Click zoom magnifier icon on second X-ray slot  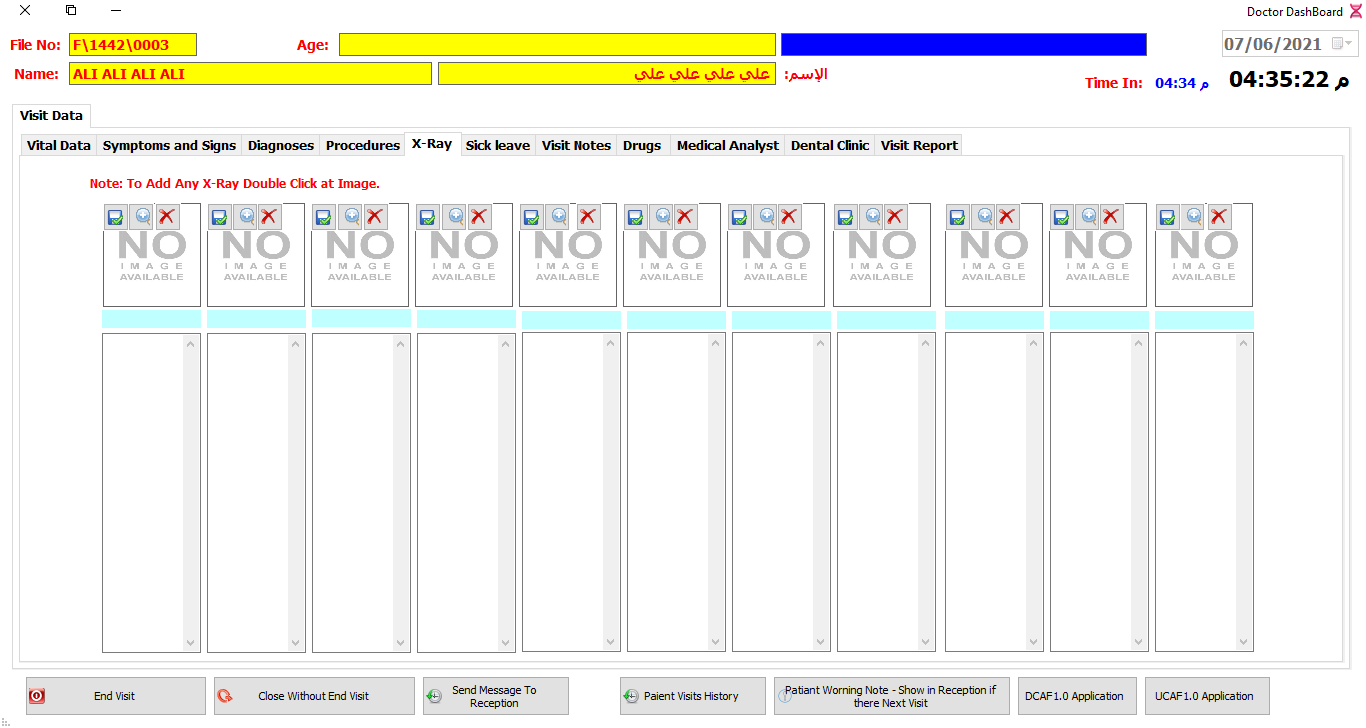coord(247,217)
